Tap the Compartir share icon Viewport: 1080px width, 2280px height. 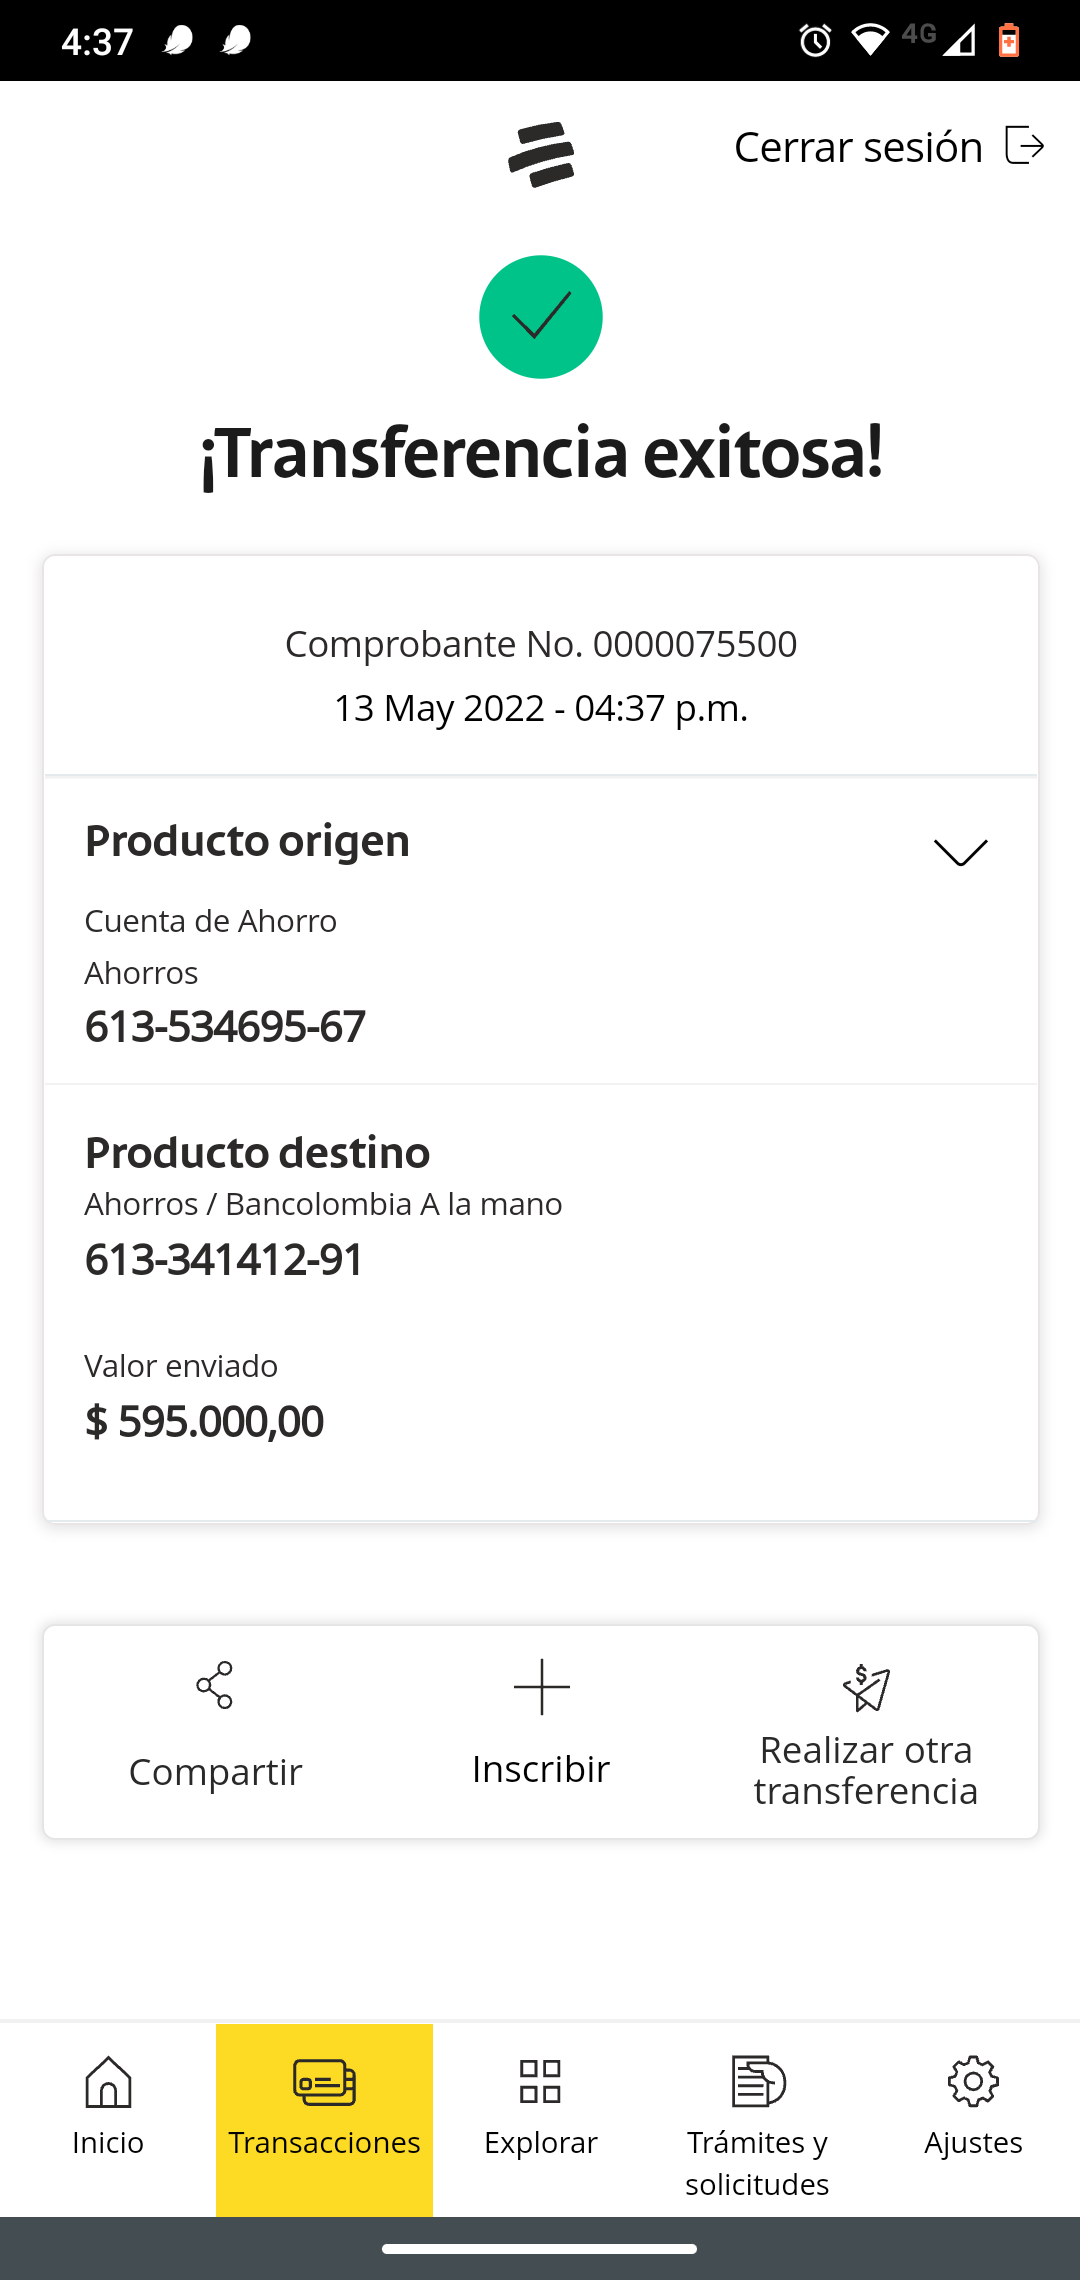[x=215, y=1686]
